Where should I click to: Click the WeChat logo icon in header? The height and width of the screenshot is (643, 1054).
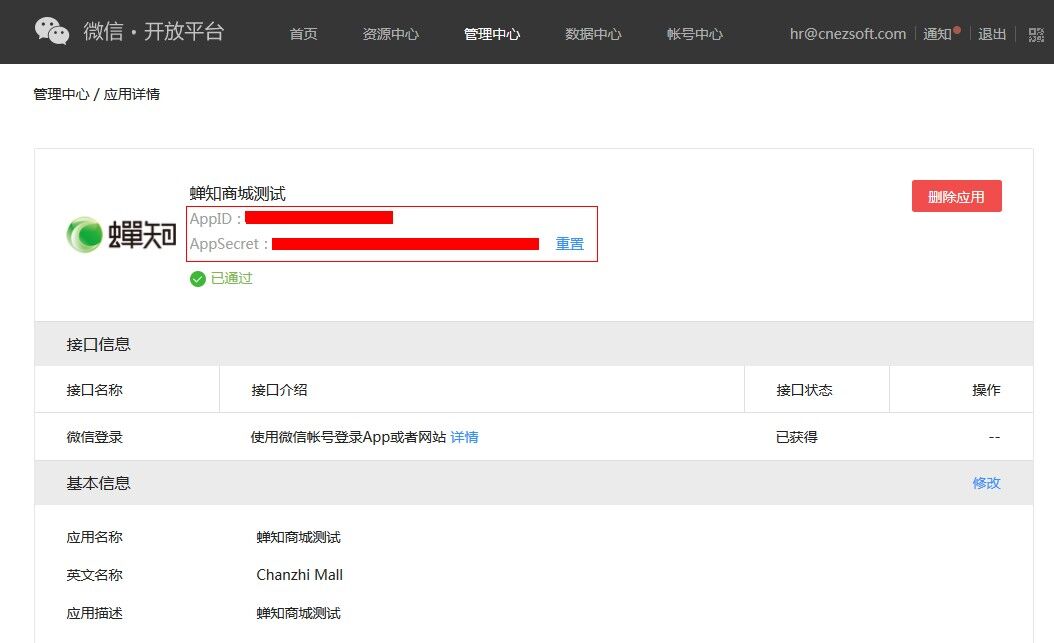click(52, 32)
